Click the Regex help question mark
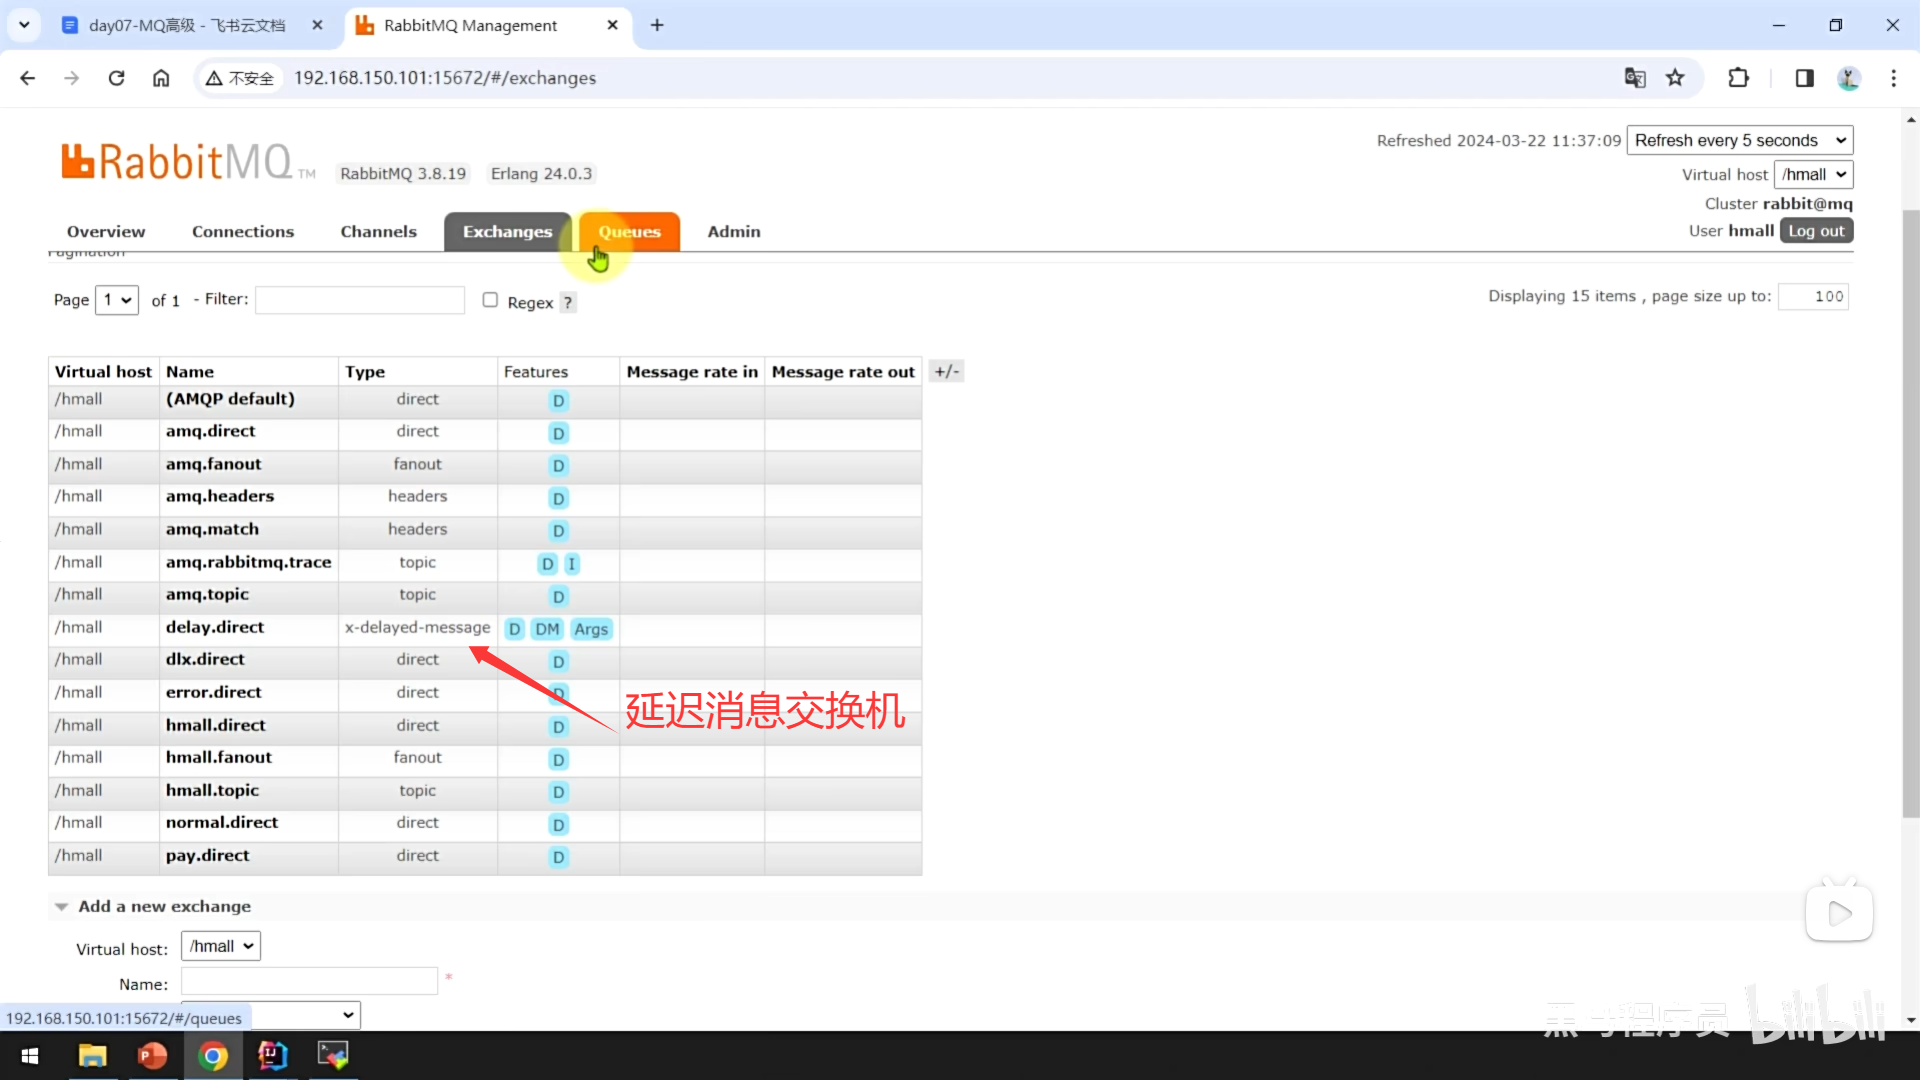Viewport: 1920px width, 1080px height. point(568,303)
